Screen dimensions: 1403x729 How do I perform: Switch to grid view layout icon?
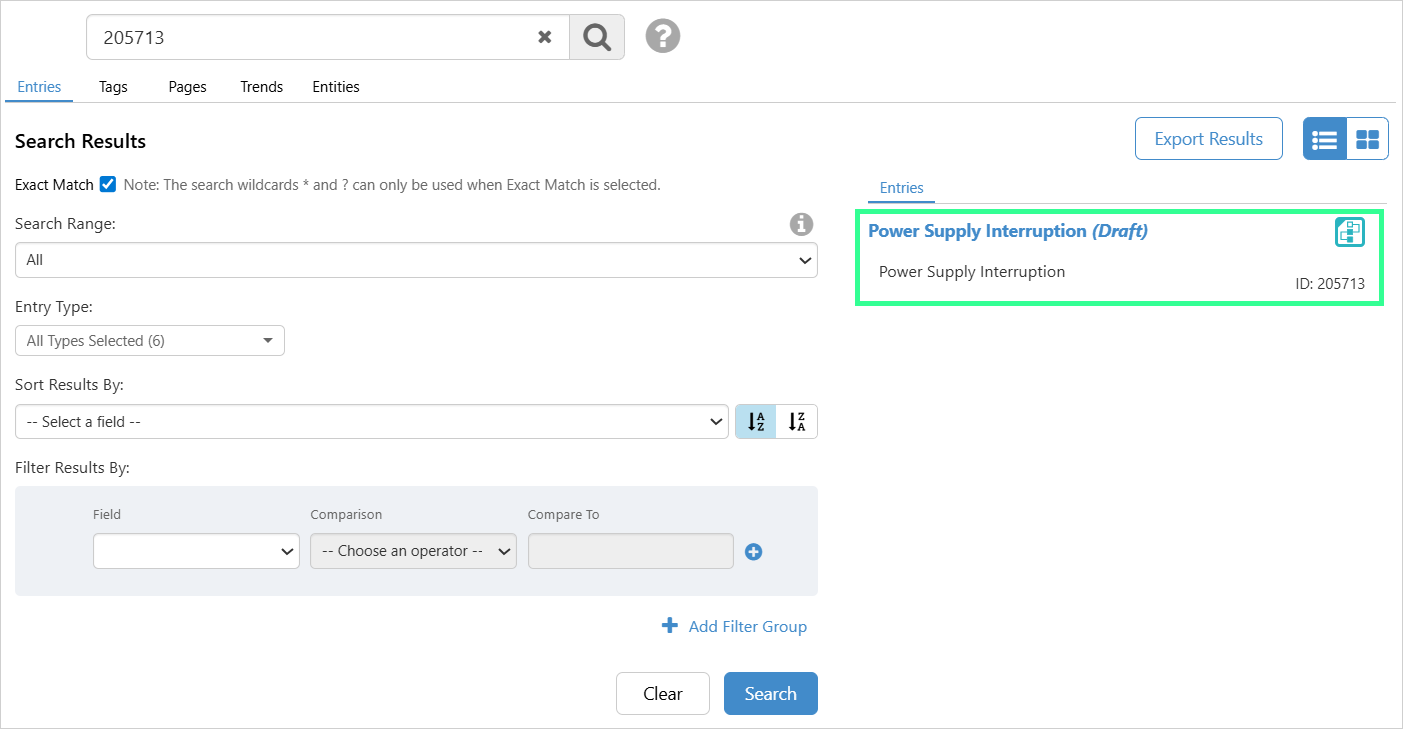tap(1367, 139)
